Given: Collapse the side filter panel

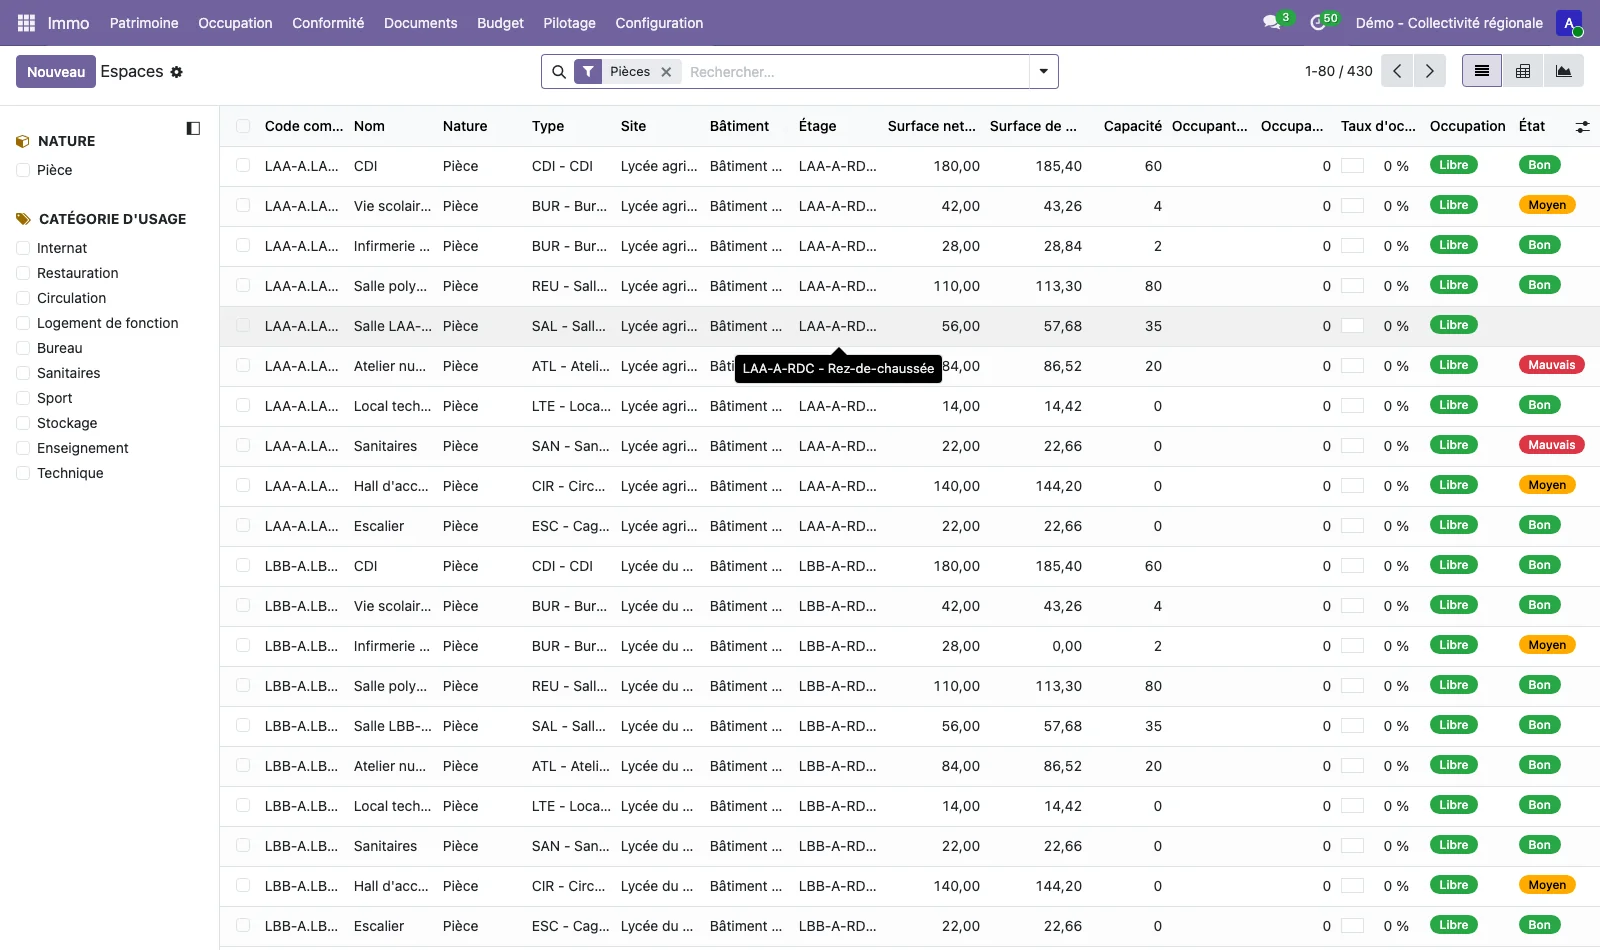Looking at the screenshot, I should pos(193,128).
